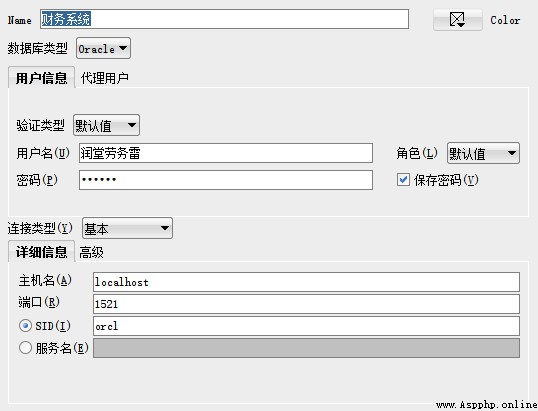Screen dimensions: 538x411
Task: Select the SID radio button
Action: click(25, 326)
